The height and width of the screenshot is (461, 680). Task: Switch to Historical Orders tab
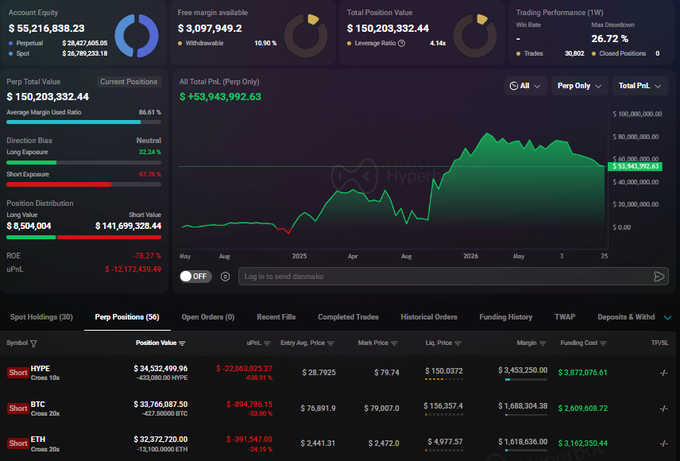pyautogui.click(x=429, y=317)
